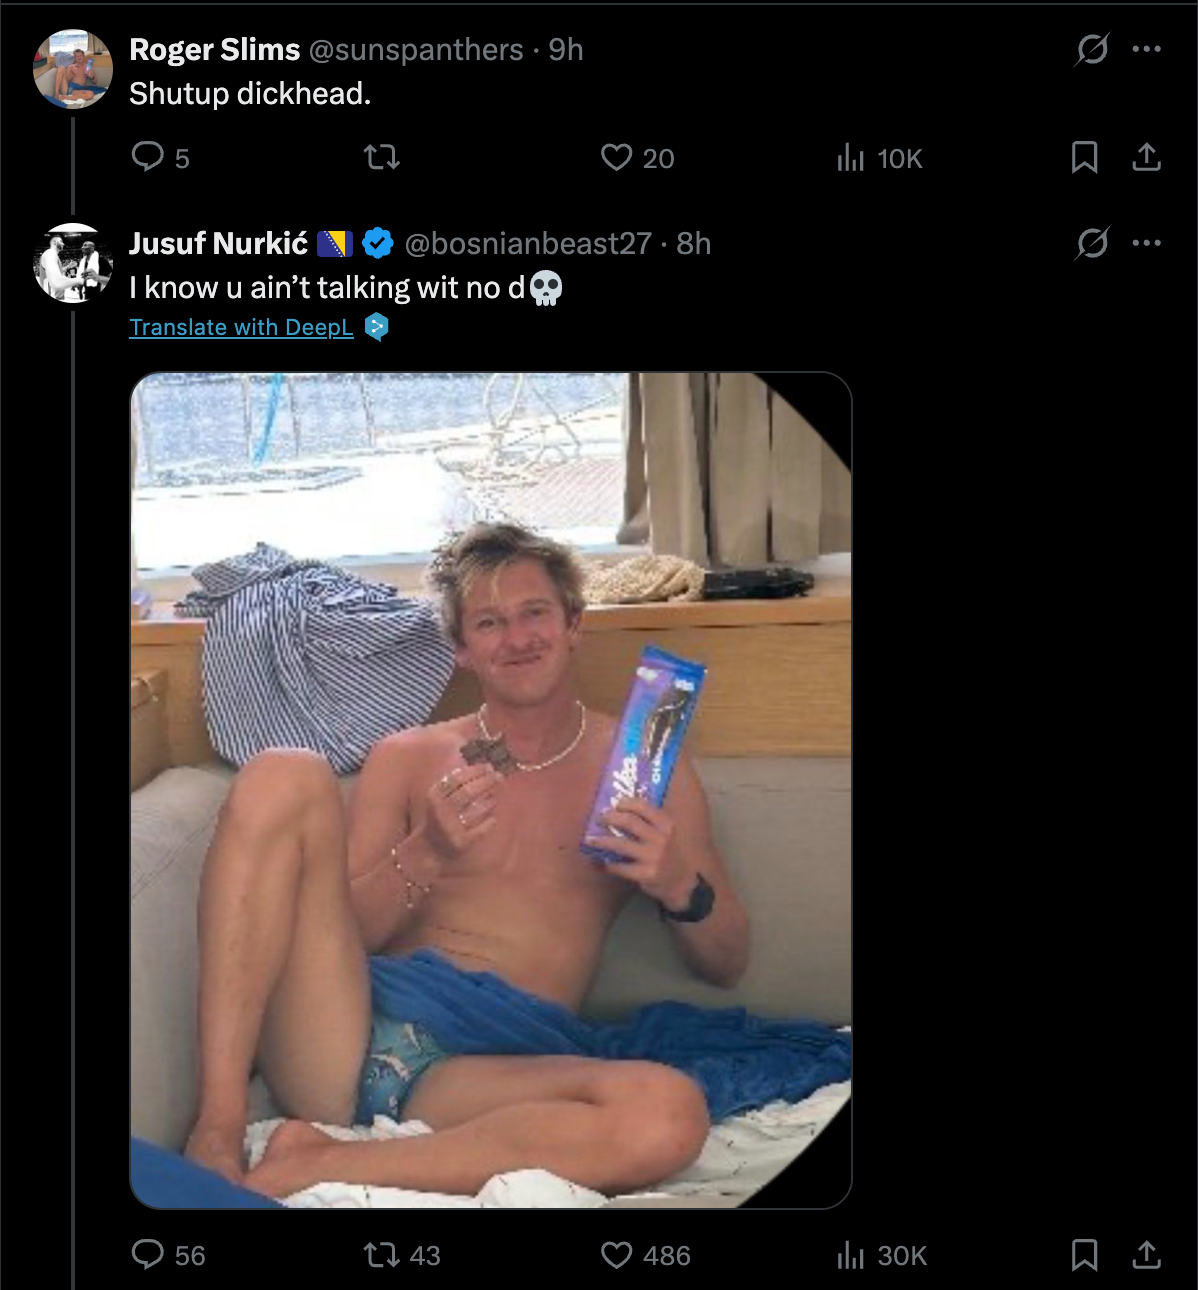Click "Translate with DeepL" link
Viewport: 1198px width, 1290px height.
pos(241,327)
